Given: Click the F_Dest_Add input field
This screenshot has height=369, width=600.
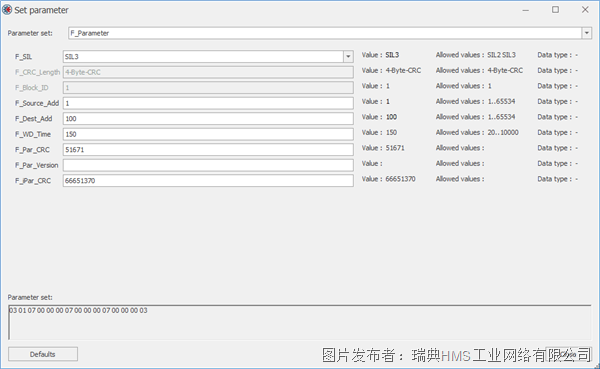Looking at the screenshot, I should pos(208,119).
